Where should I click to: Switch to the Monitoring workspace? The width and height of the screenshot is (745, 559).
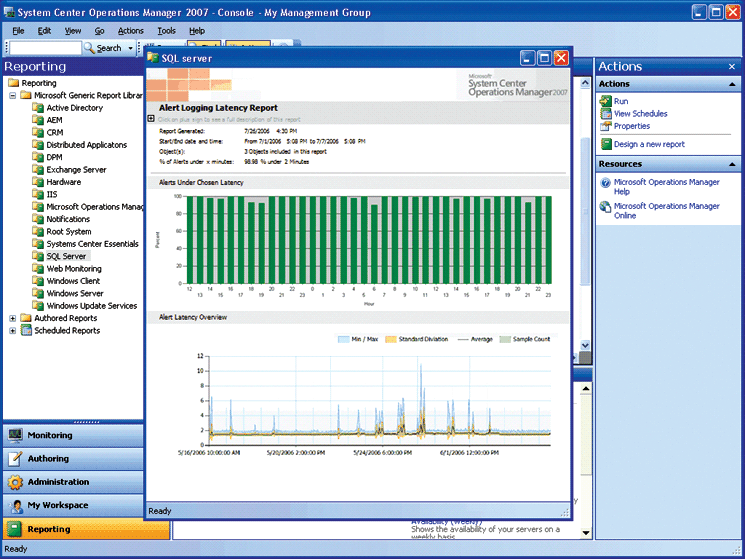pos(73,436)
